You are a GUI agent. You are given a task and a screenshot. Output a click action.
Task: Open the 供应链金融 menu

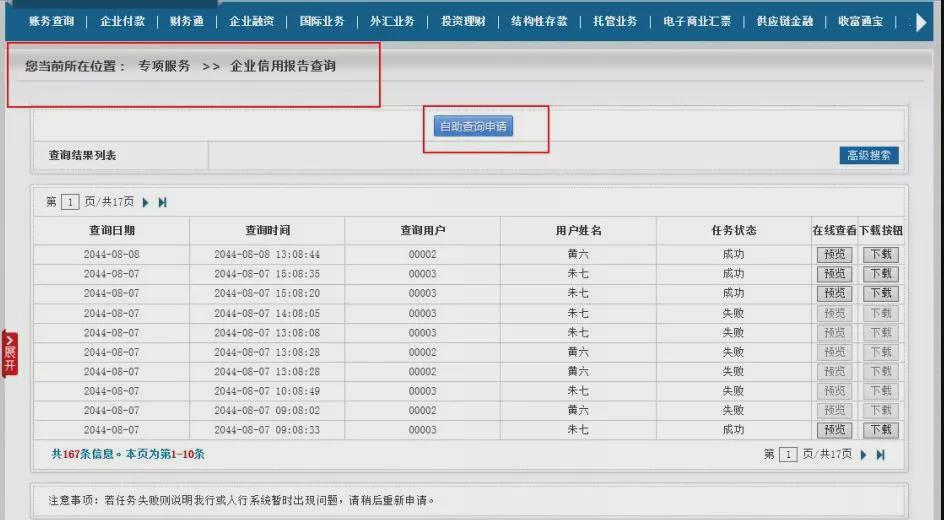pos(784,21)
